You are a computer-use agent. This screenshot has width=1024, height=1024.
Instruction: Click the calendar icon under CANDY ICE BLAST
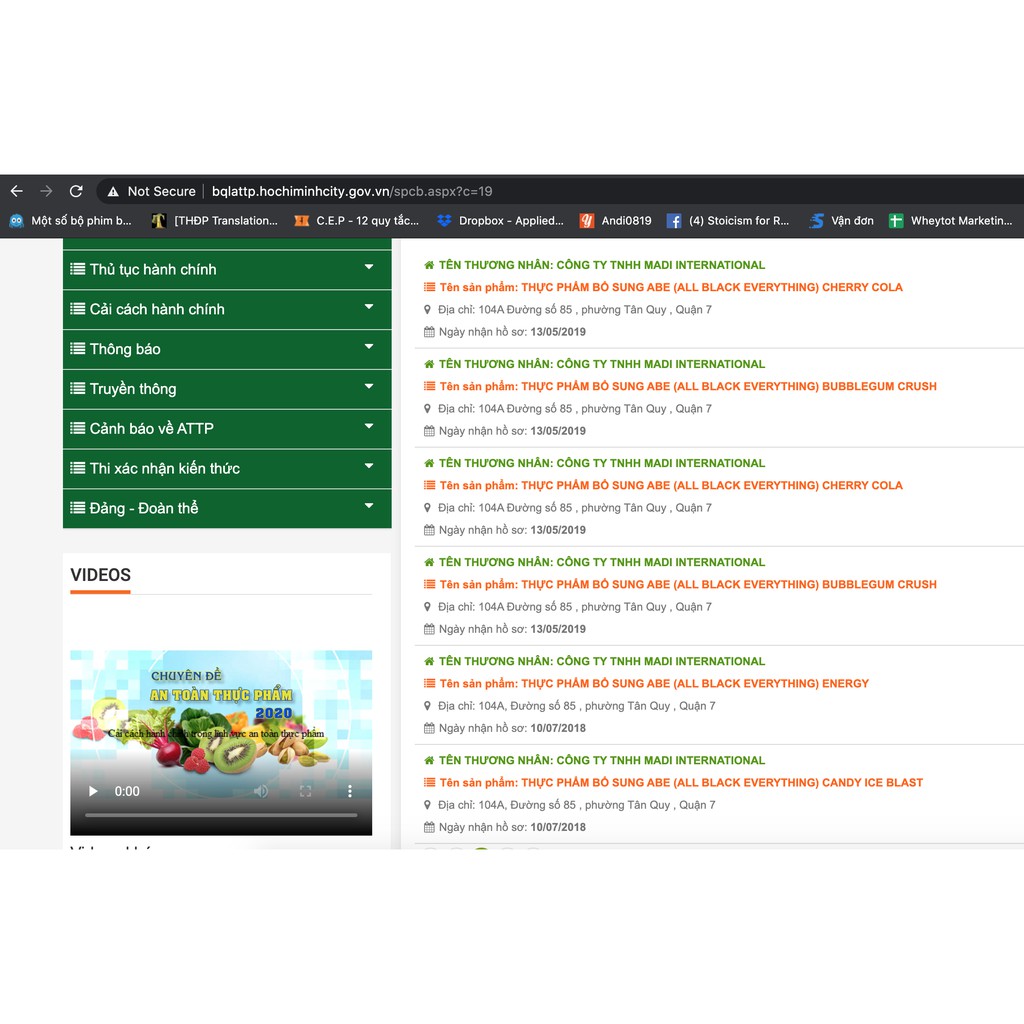tap(429, 827)
